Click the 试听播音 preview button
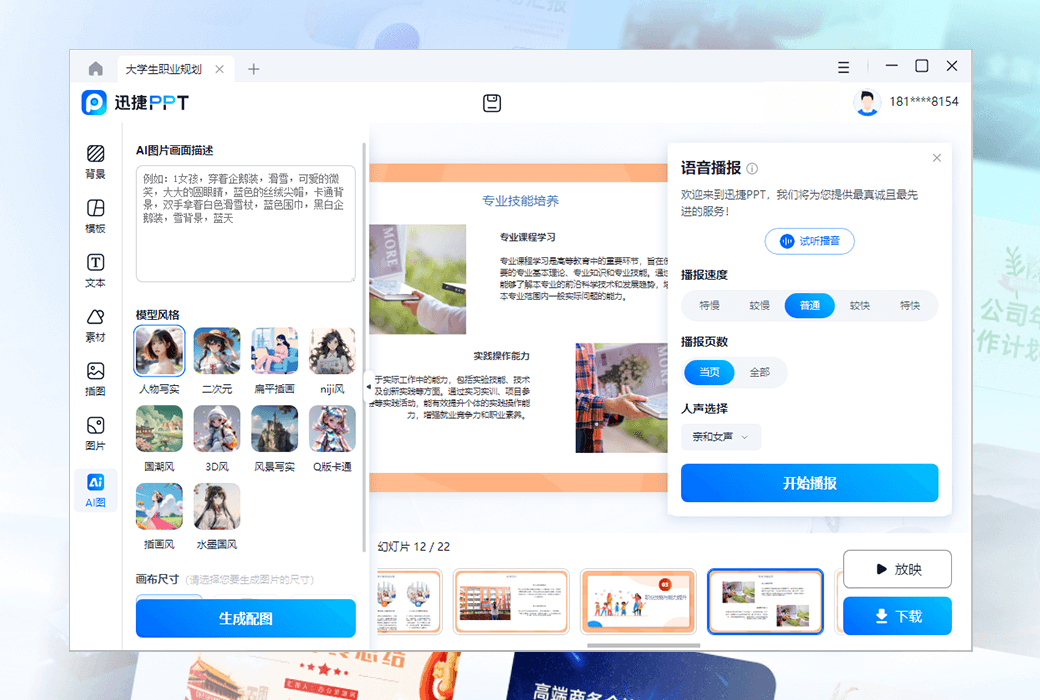Screen dimensions: 1040x700 click(x=809, y=241)
